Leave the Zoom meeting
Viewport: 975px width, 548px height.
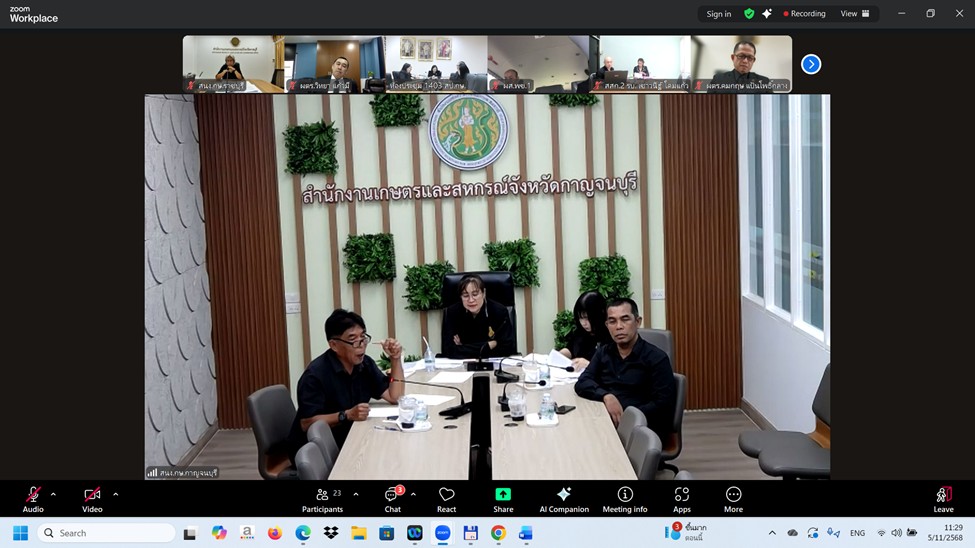click(x=943, y=497)
